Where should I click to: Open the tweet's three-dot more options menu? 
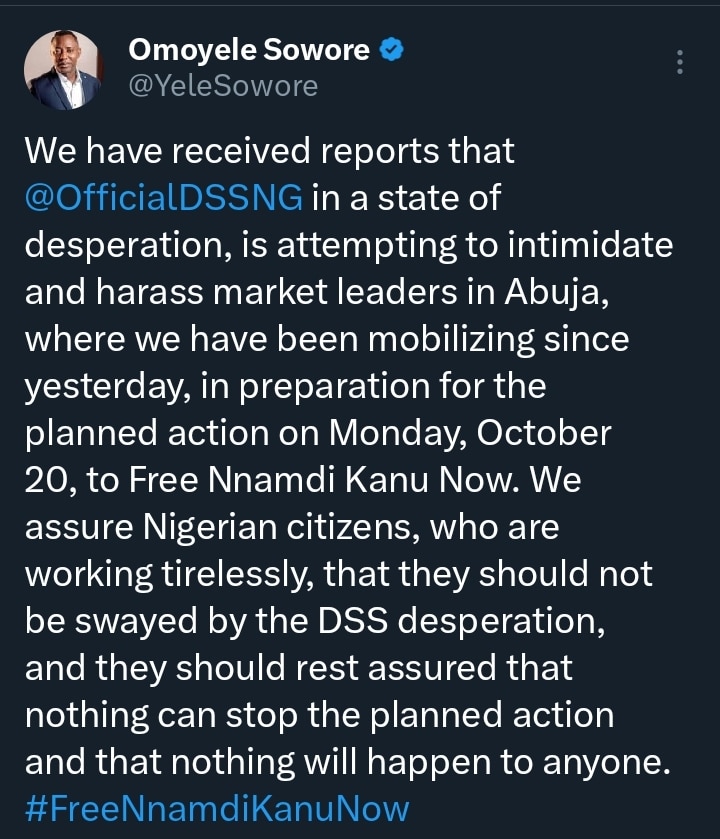pyautogui.click(x=680, y=62)
